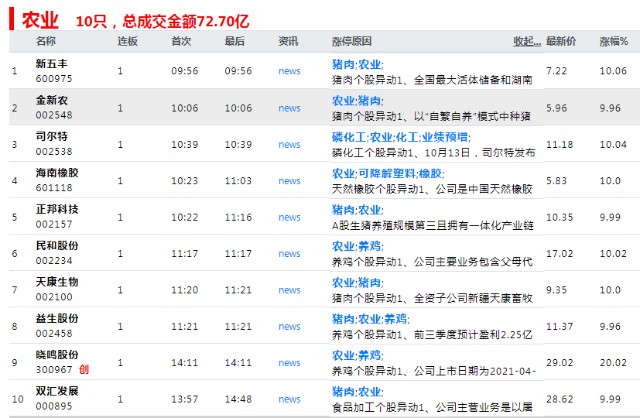Screen dimensions: 640x418
Task: Sort by 连板 column header
Action: point(127,41)
